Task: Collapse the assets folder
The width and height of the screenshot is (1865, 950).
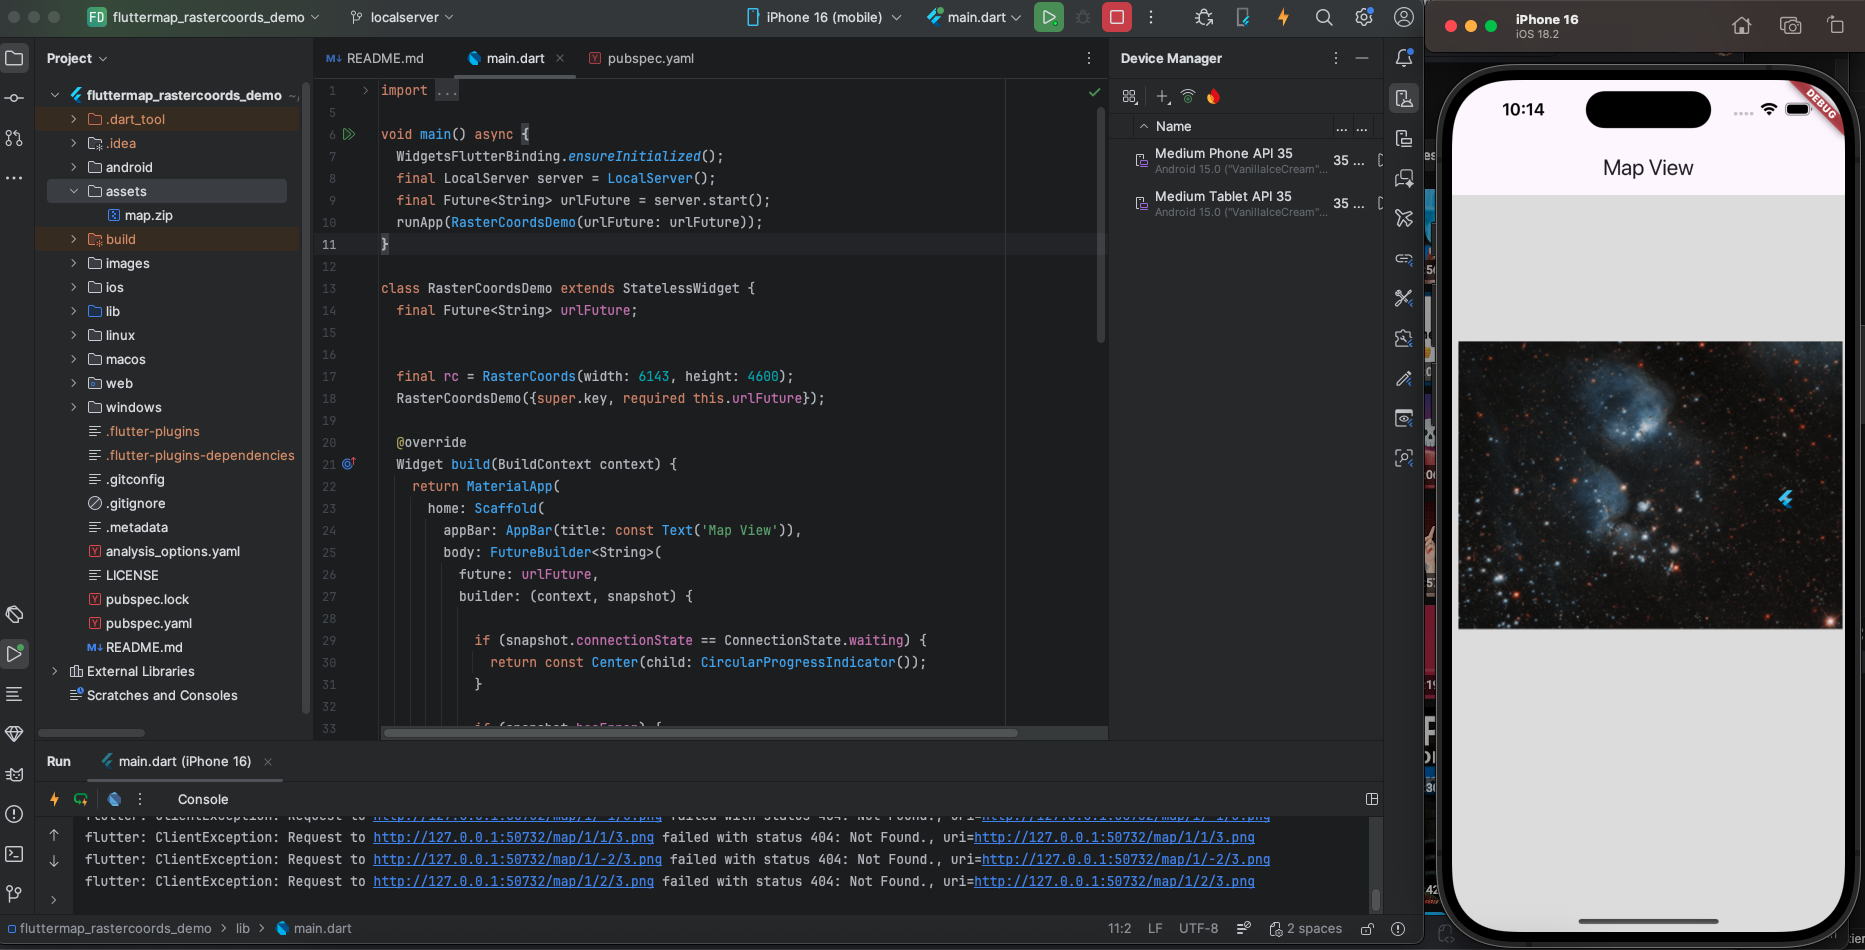Action: (74, 191)
